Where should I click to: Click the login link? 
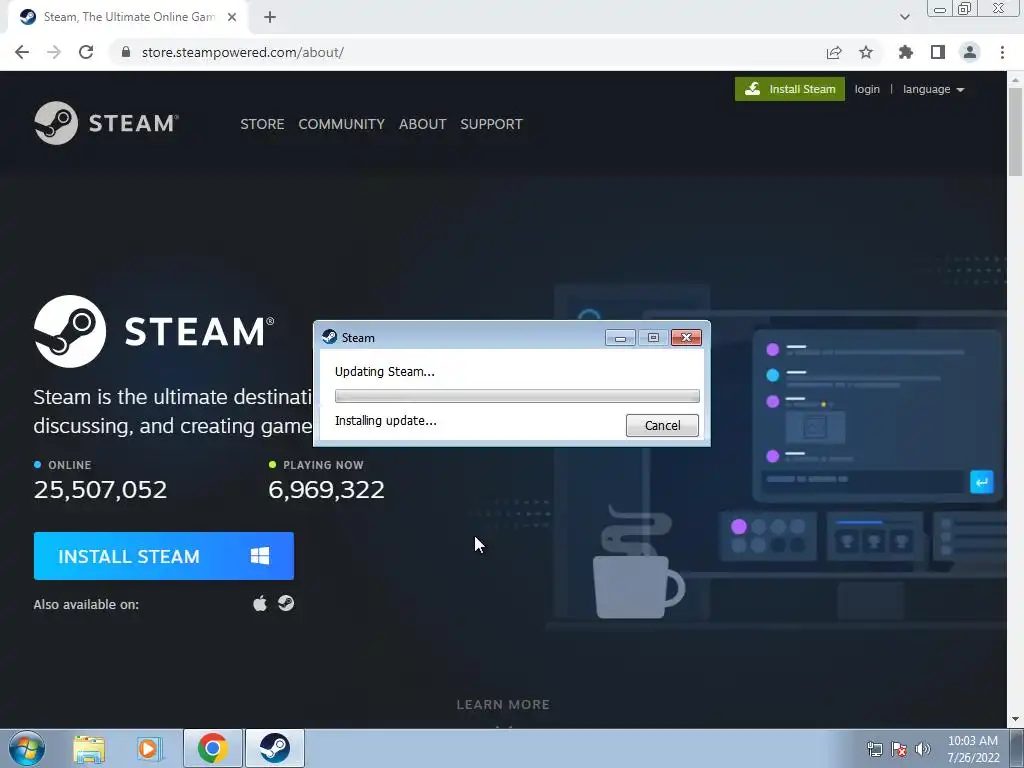pyautogui.click(x=867, y=89)
